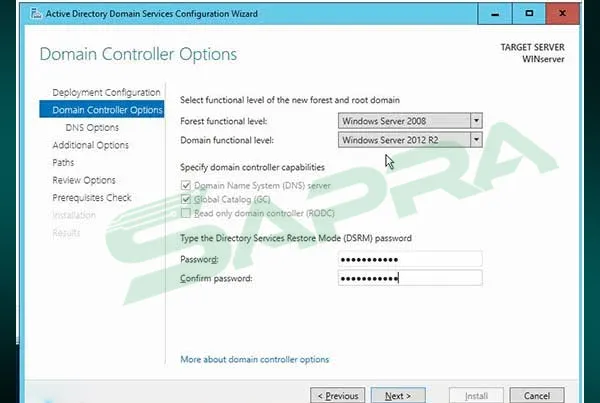Open More about domain controller options link

[x=254, y=359]
